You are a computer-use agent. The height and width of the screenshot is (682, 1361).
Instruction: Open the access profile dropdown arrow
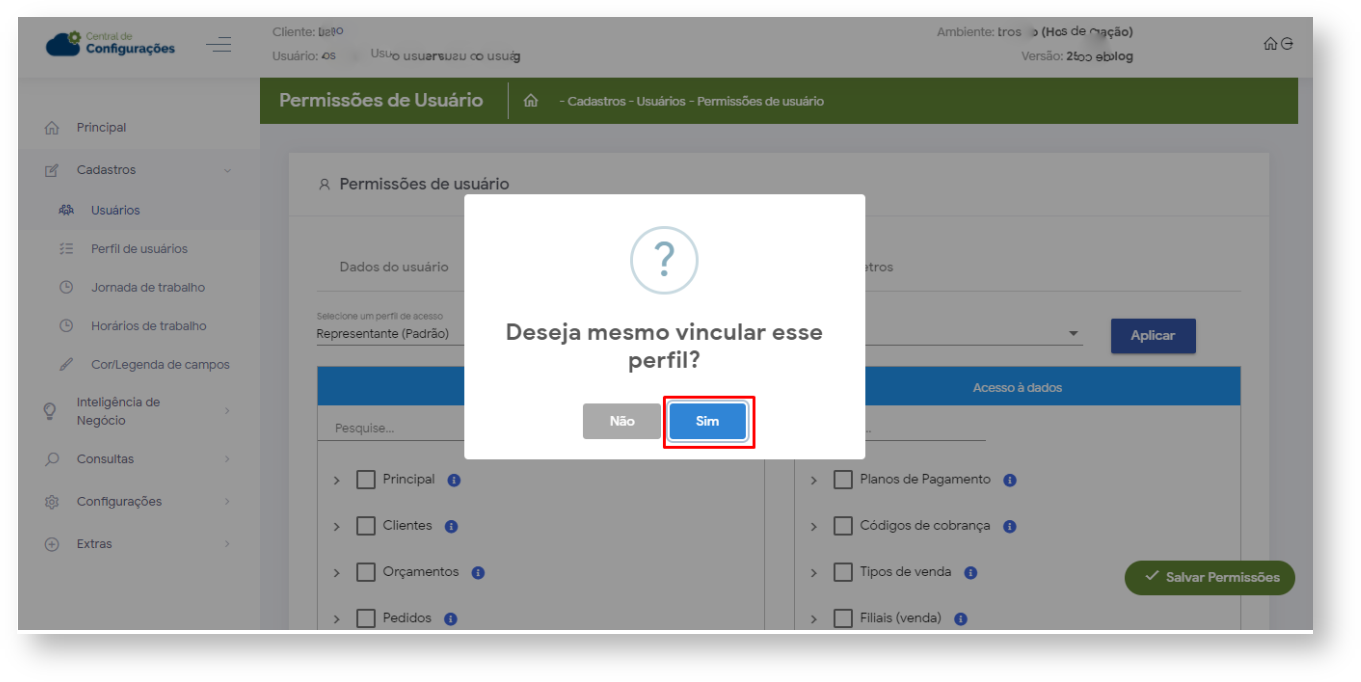tap(1074, 334)
